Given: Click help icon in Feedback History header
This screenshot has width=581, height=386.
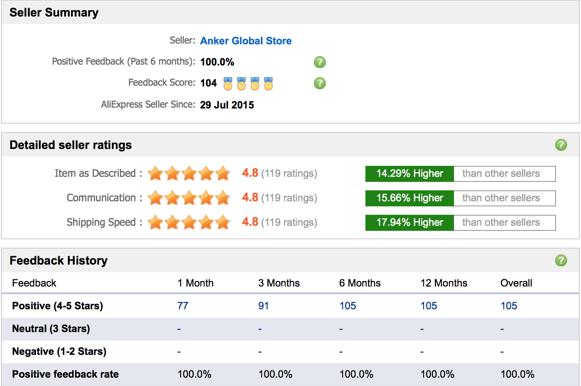Looking at the screenshot, I should [561, 260].
